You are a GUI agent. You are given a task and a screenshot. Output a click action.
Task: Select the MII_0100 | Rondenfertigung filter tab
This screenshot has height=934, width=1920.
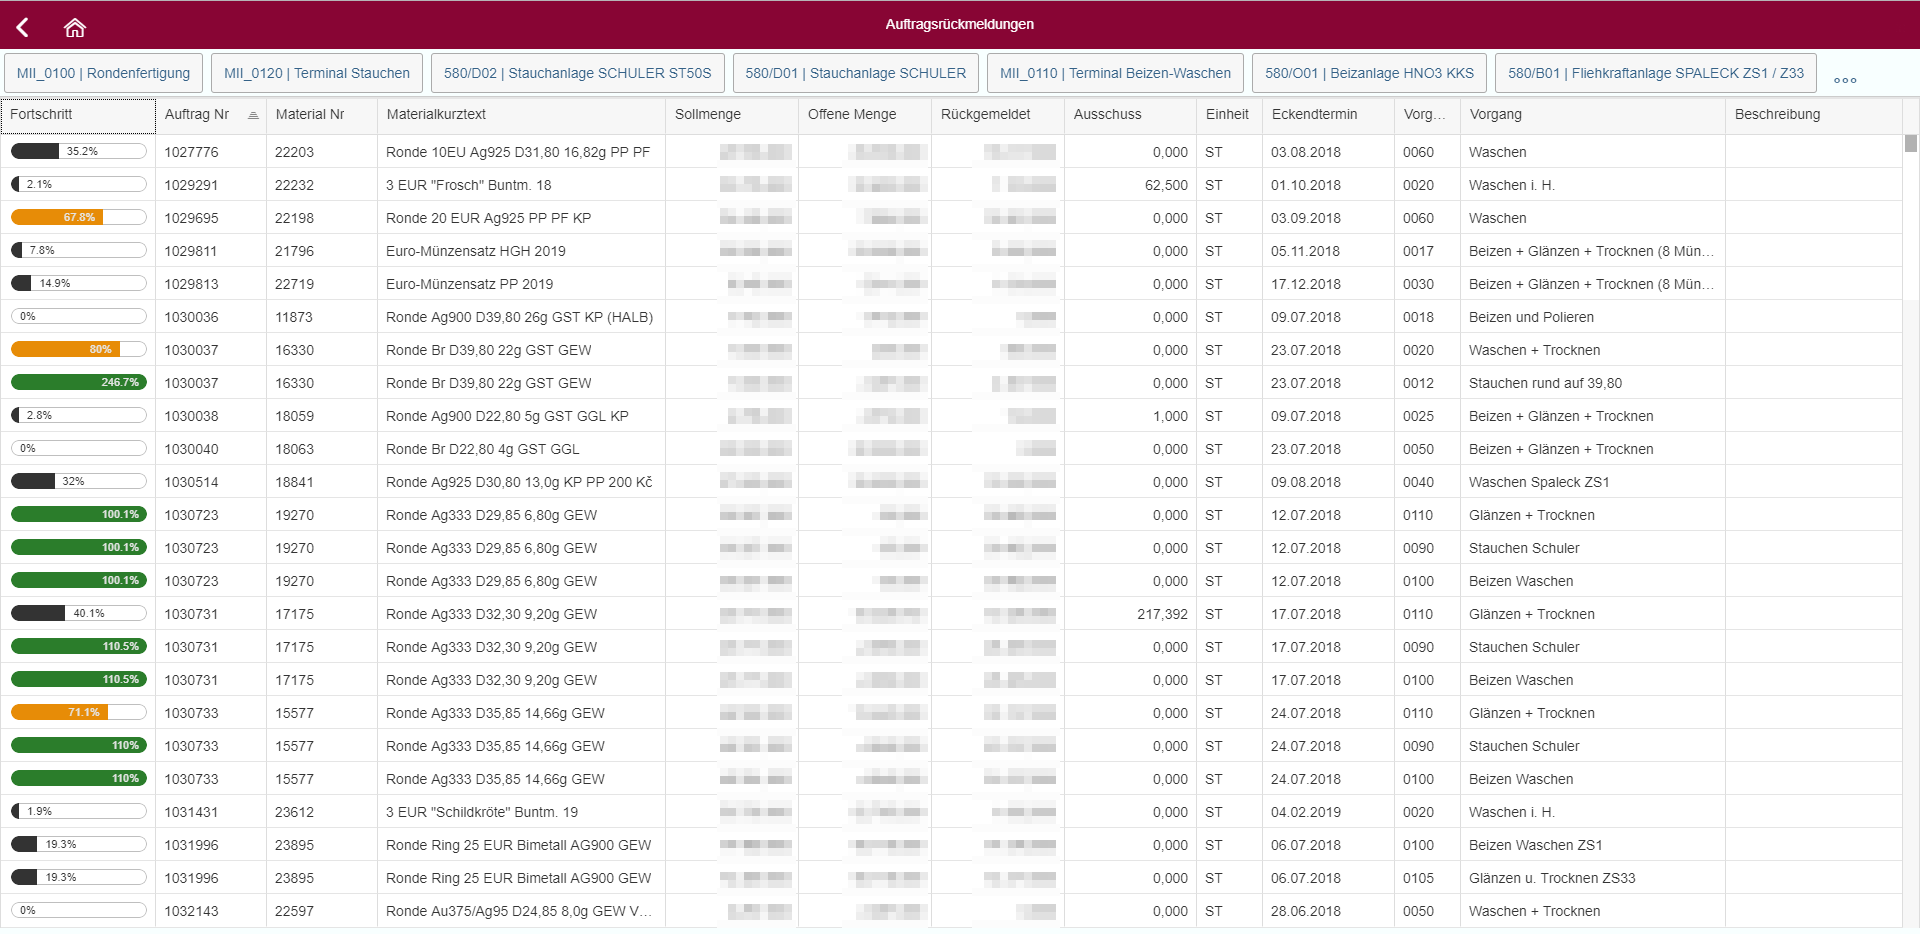click(x=103, y=72)
